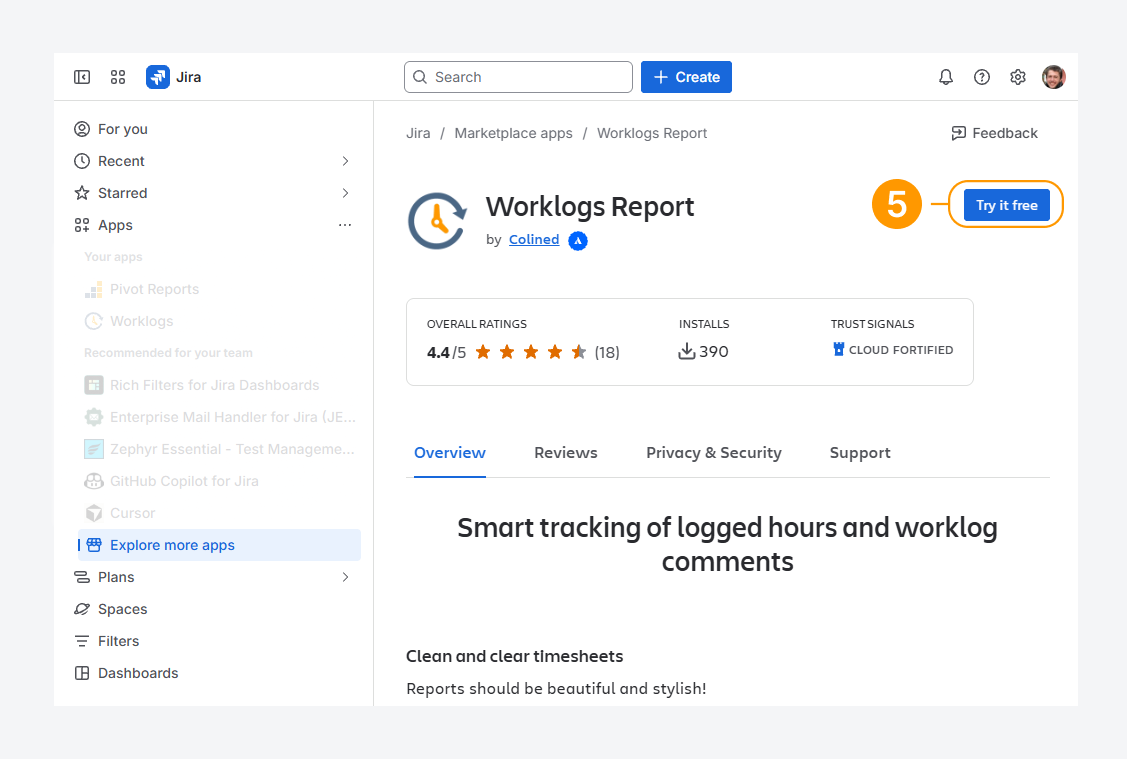
Task: Open notifications bell
Action: coord(946,77)
